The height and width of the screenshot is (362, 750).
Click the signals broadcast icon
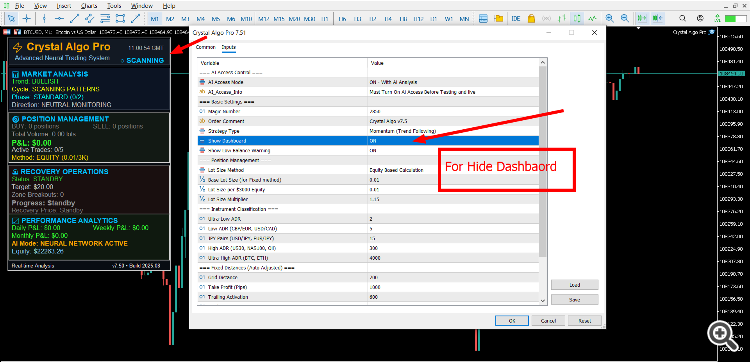tap(546, 19)
